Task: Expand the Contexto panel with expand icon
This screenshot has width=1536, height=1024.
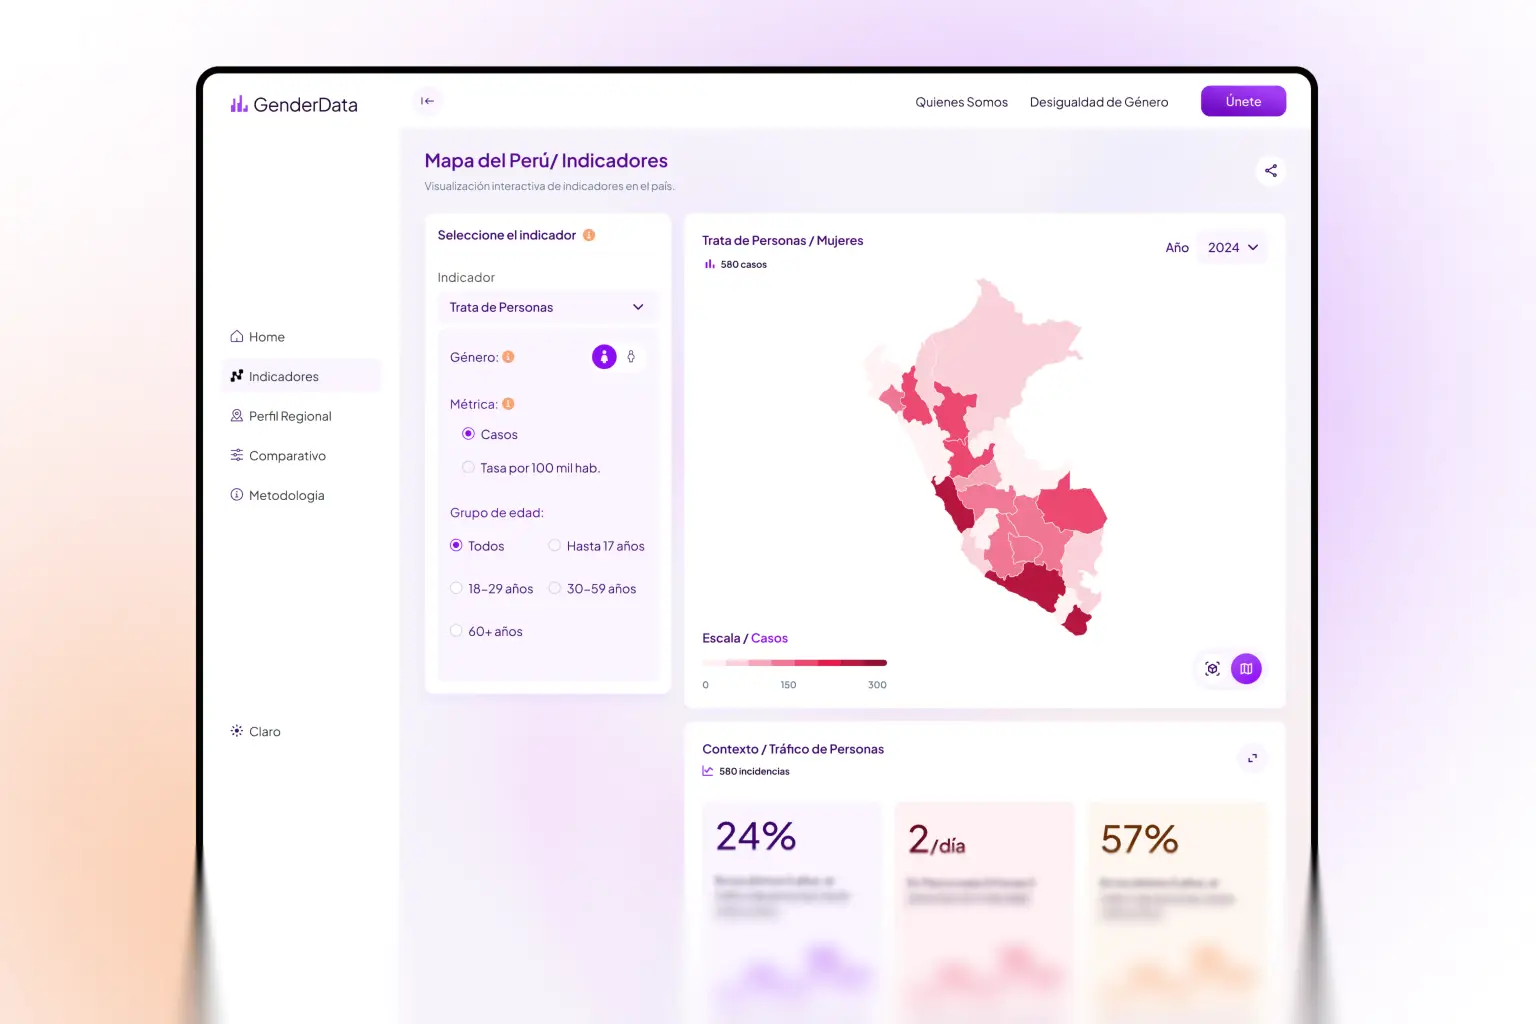Action: [x=1252, y=758]
